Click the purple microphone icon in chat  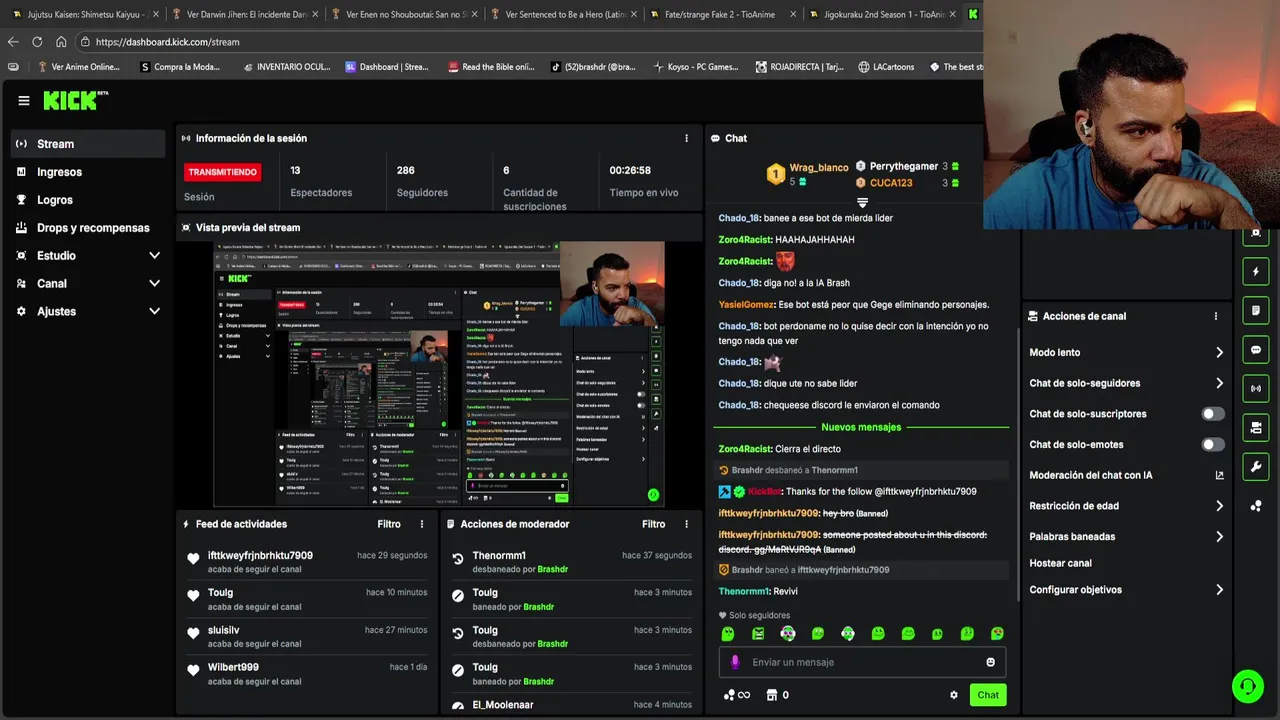coord(735,662)
